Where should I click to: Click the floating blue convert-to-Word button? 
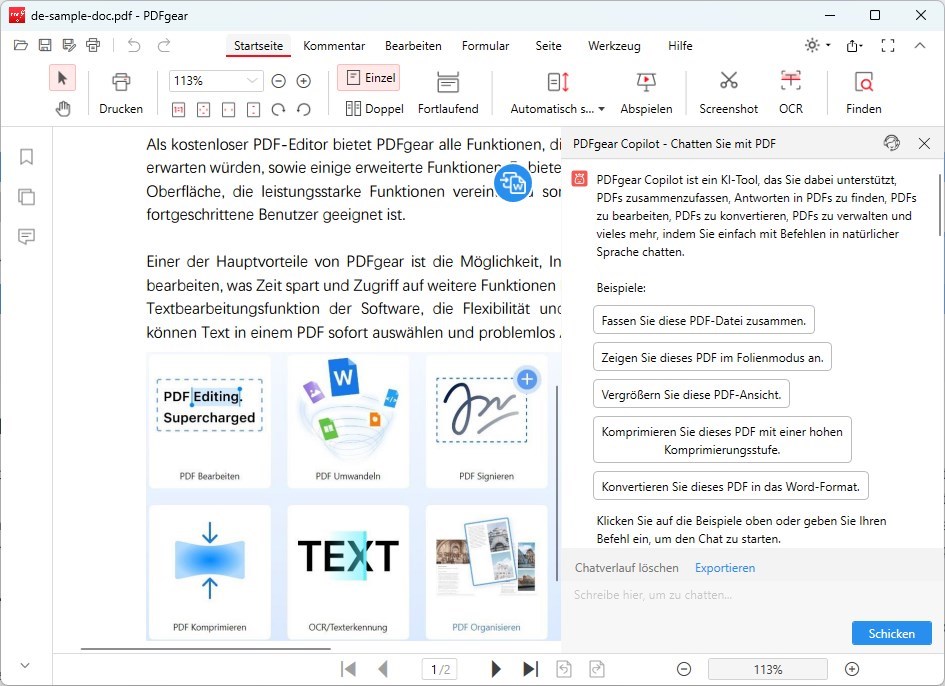pyautogui.click(x=513, y=183)
